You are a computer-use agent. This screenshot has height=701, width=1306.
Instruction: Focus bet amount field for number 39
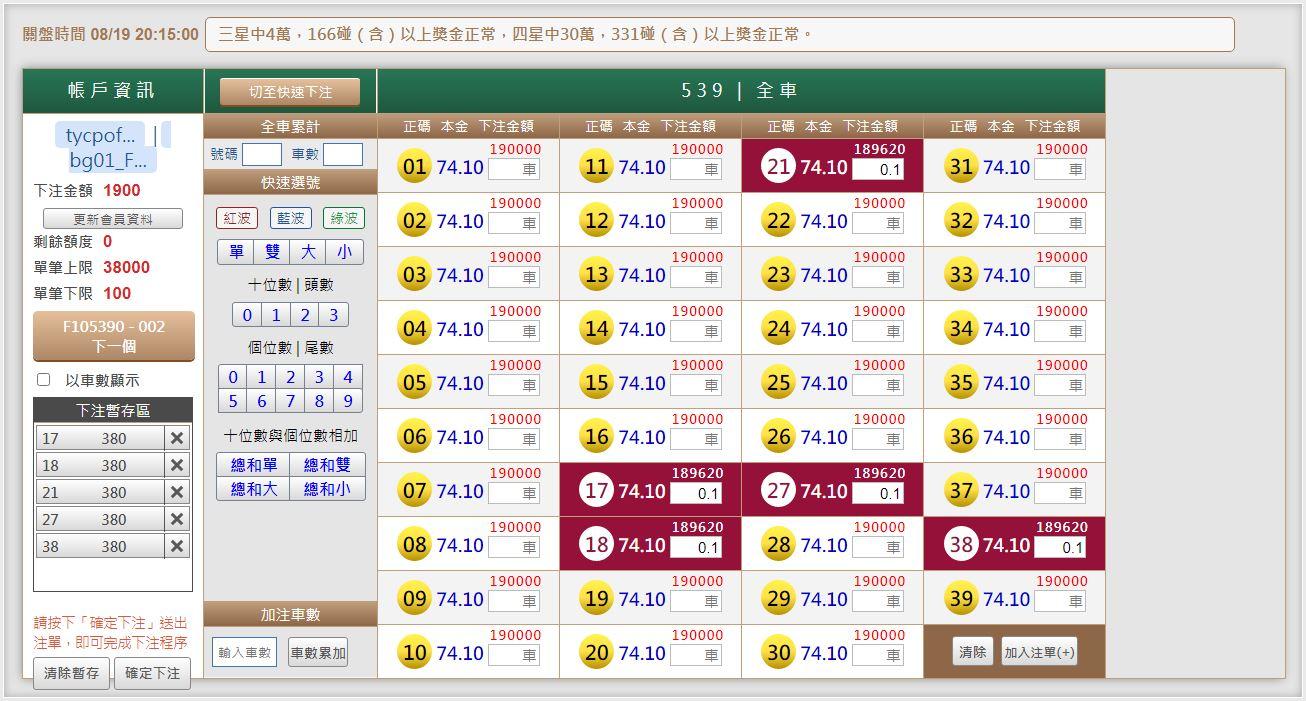click(1060, 602)
